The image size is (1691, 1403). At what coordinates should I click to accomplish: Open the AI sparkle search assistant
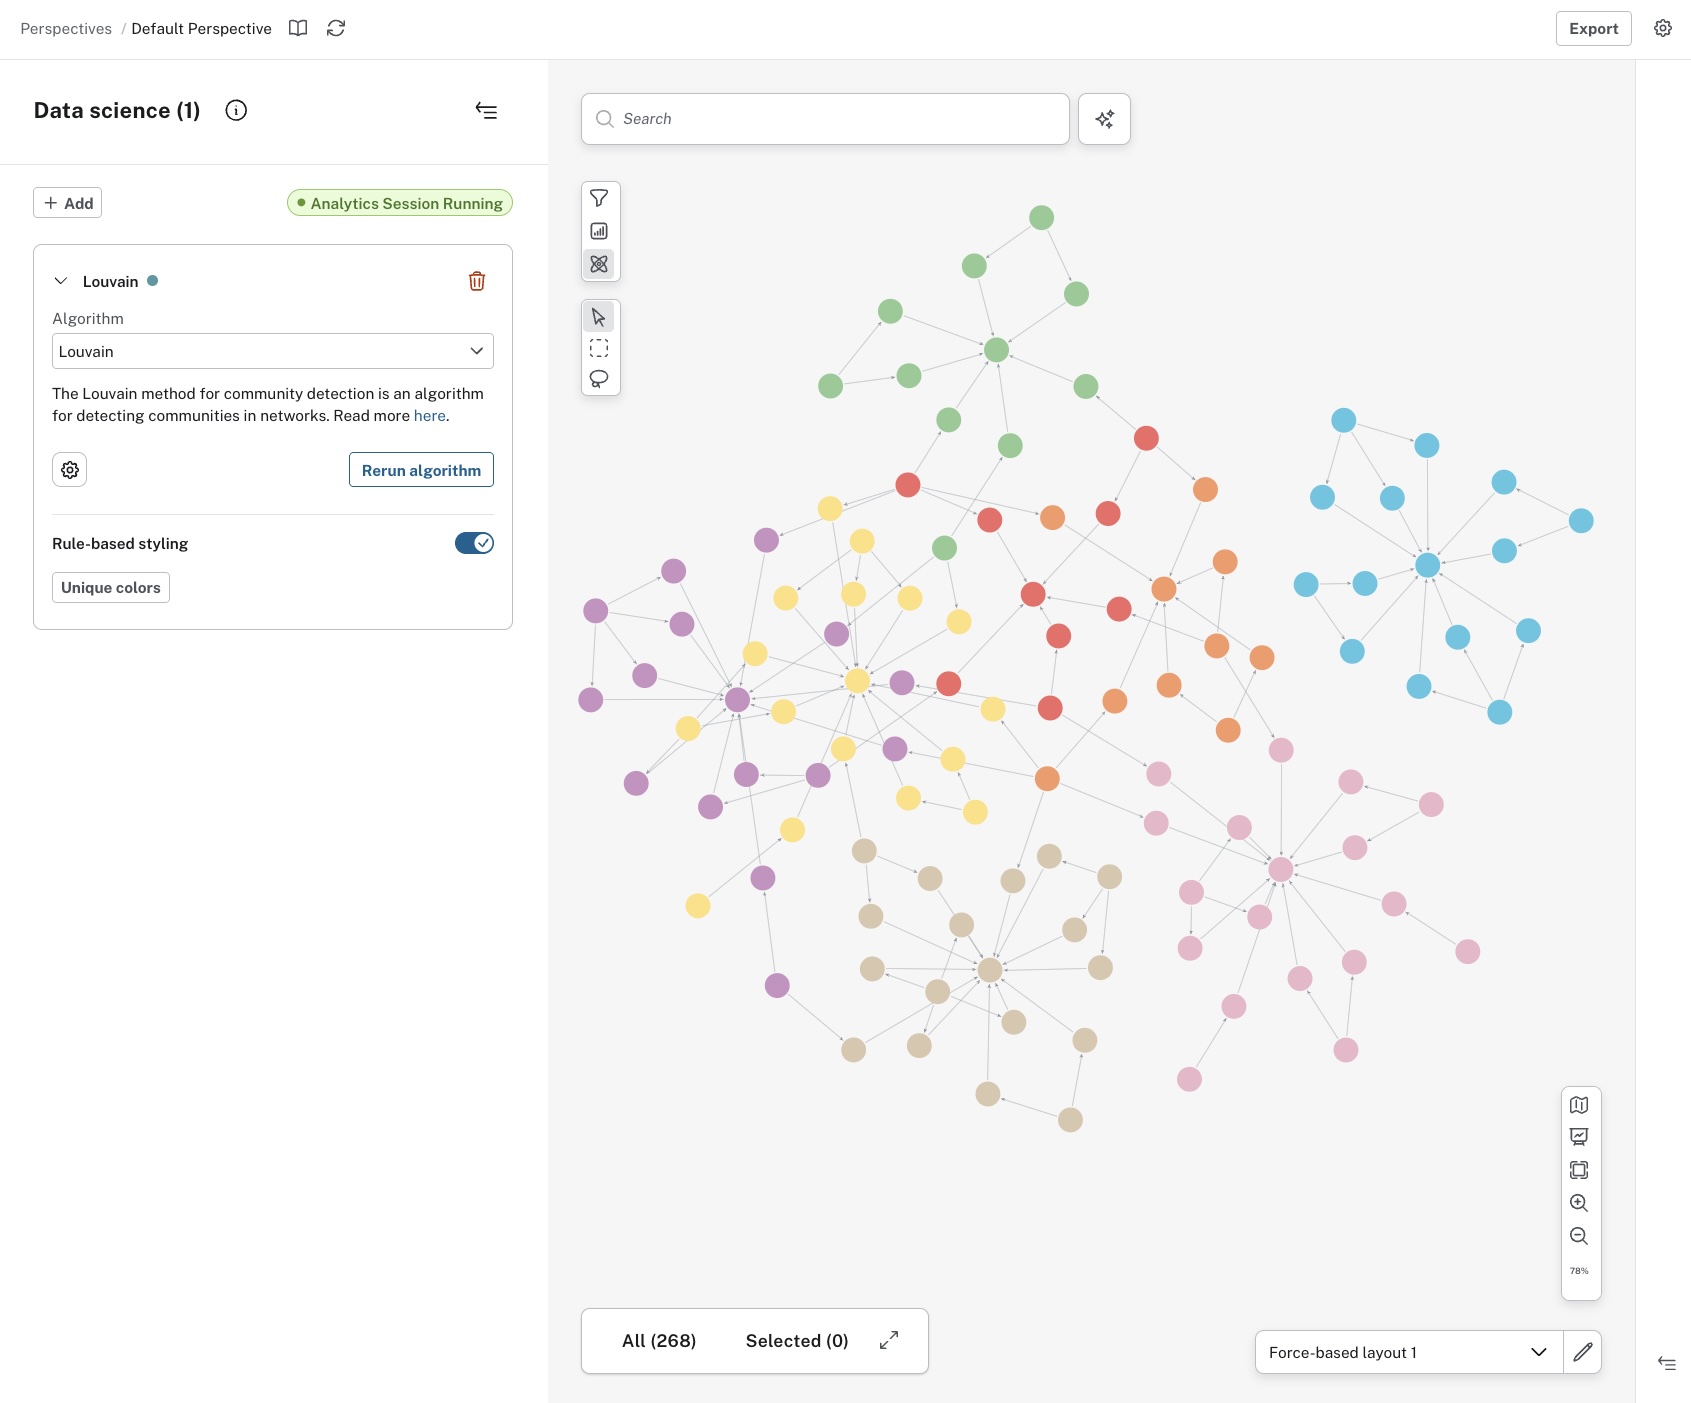(1105, 119)
